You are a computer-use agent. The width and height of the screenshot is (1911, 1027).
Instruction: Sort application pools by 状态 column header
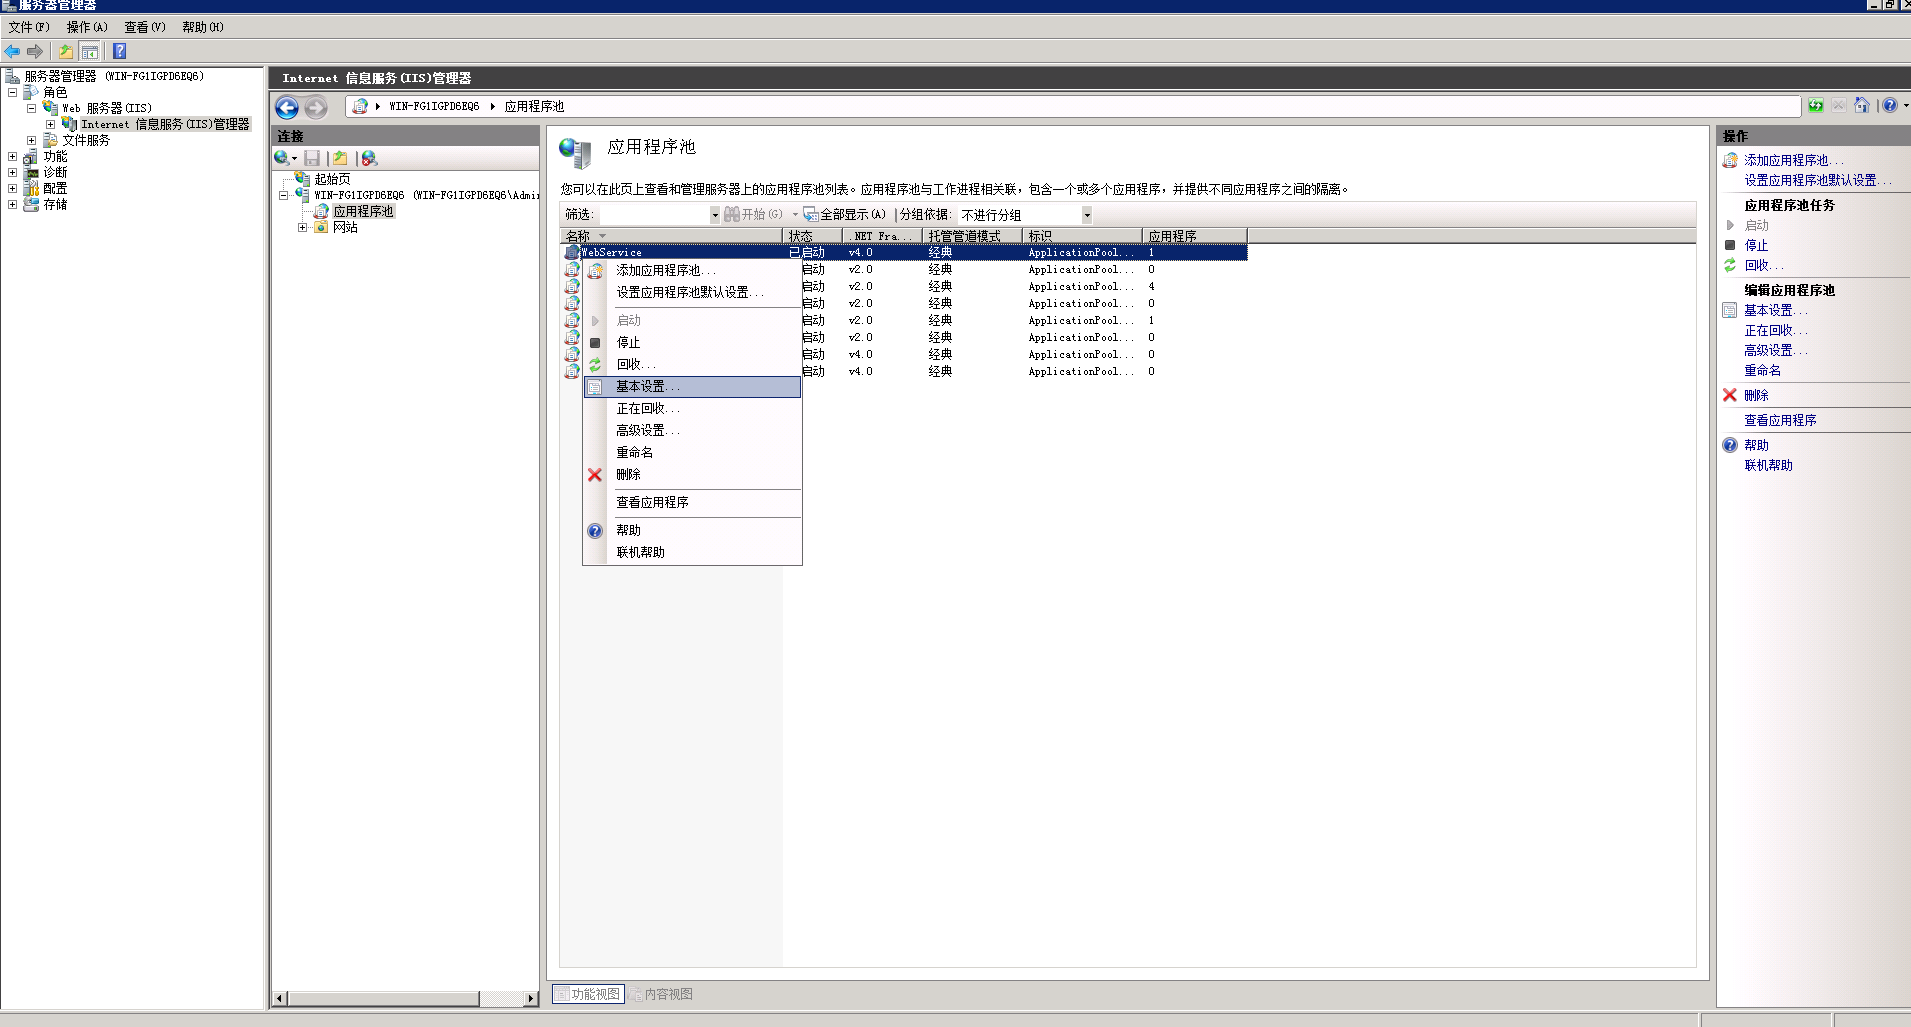tap(802, 235)
